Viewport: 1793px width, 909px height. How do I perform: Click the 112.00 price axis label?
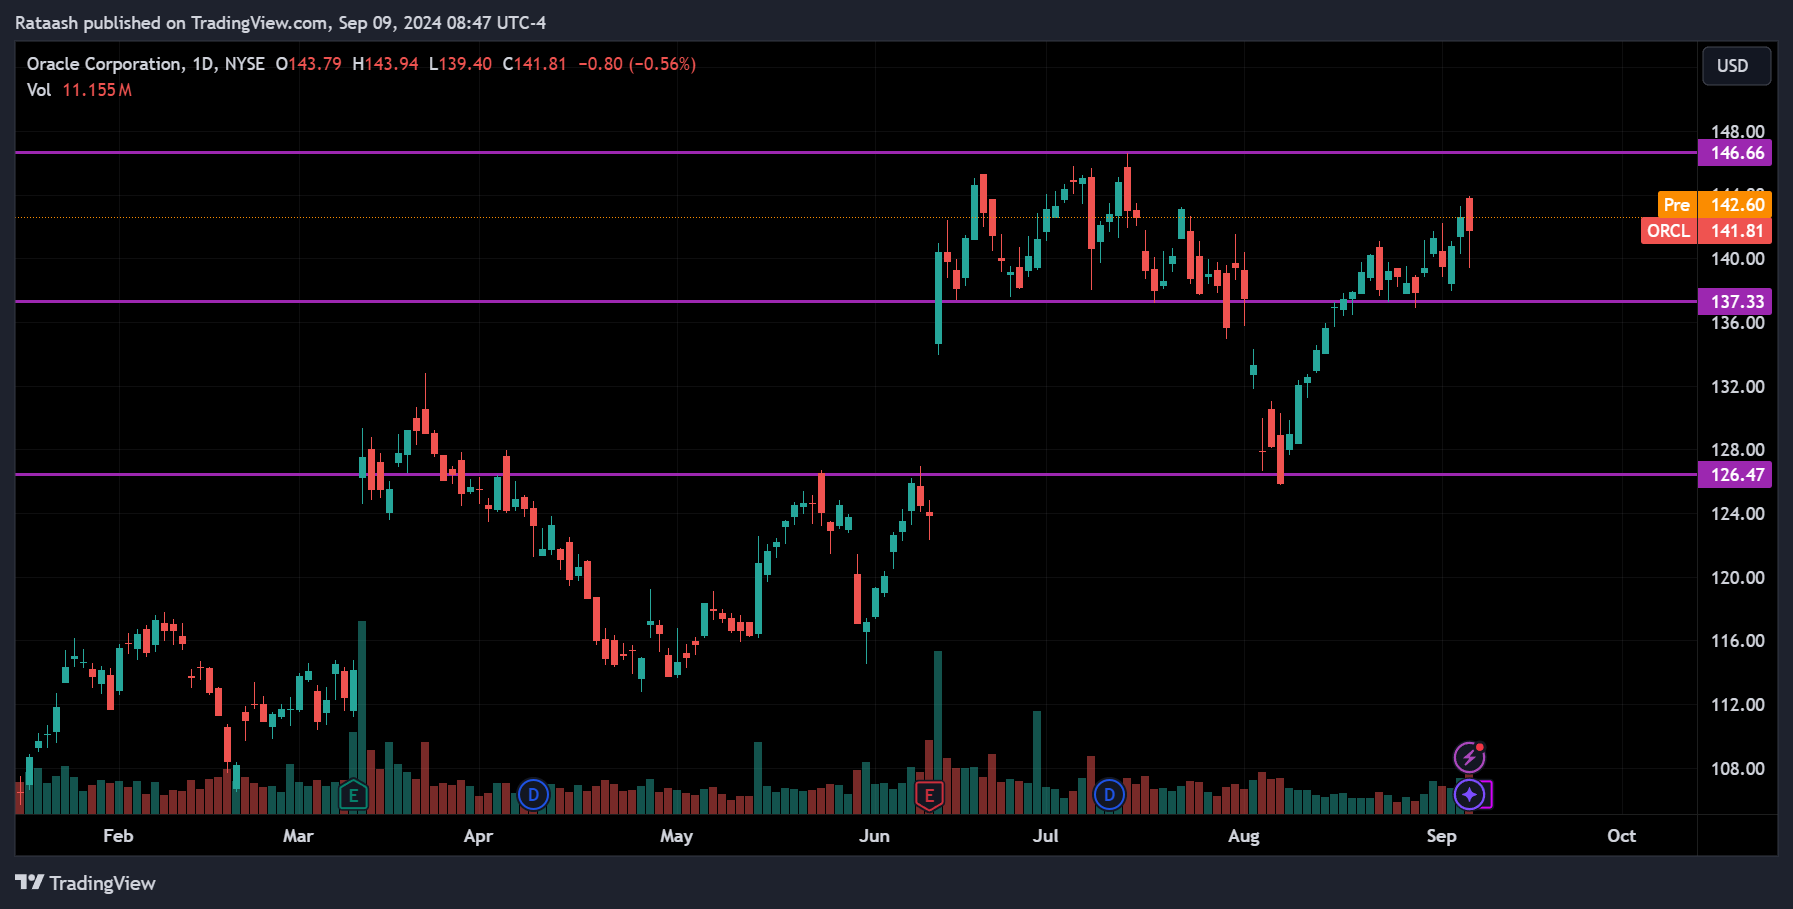point(1737,705)
